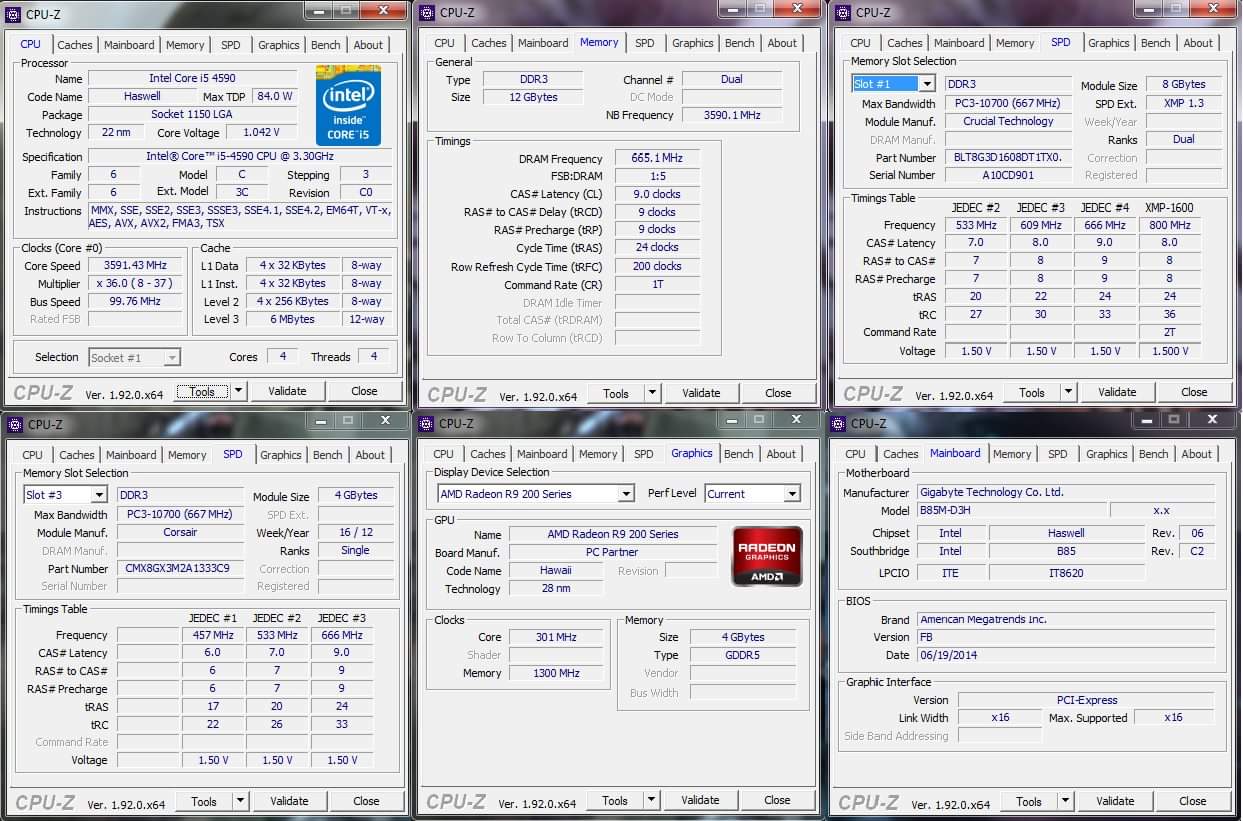Click the Core Speed 3591.43 MHz value field
1243x821 pixels.
click(135, 266)
